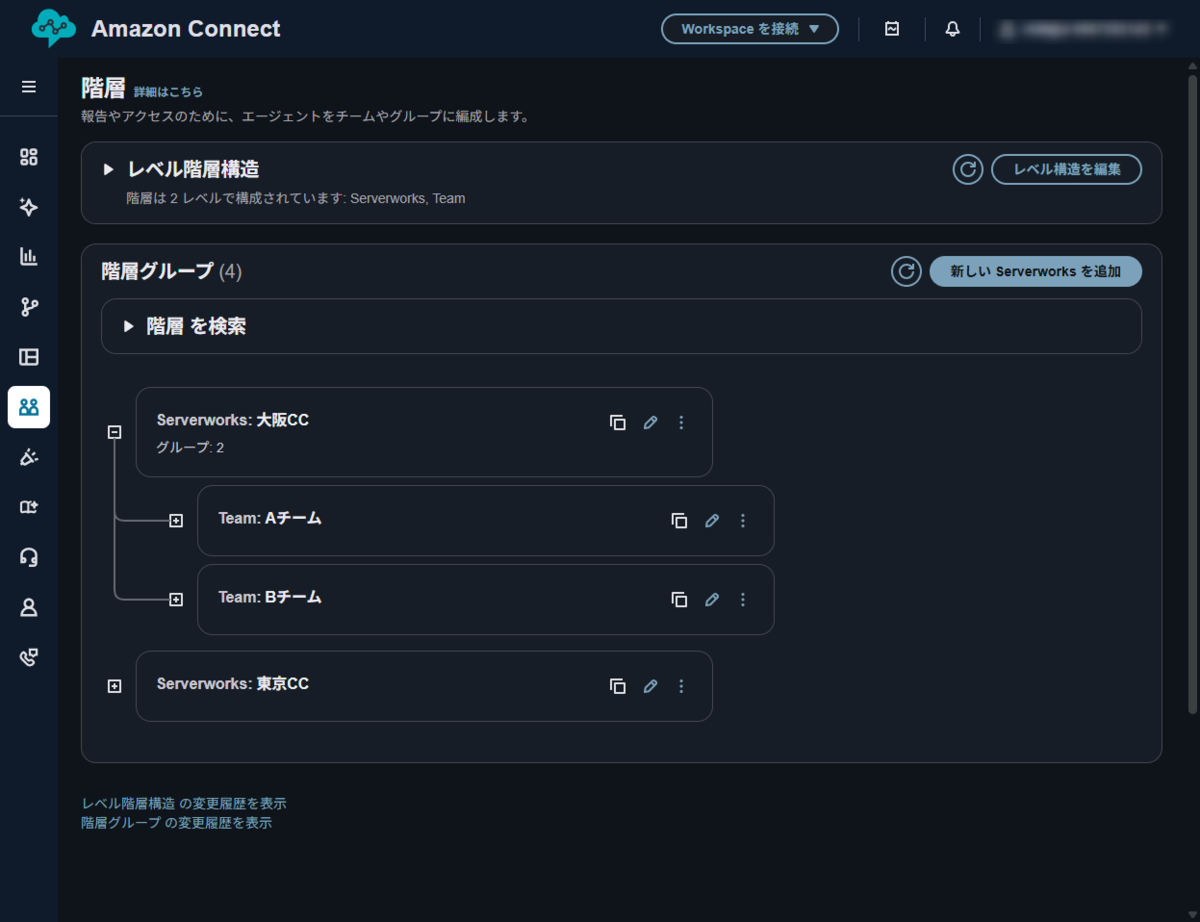Refresh the レベル階層構造 section
This screenshot has height=922, width=1200.
coord(967,169)
